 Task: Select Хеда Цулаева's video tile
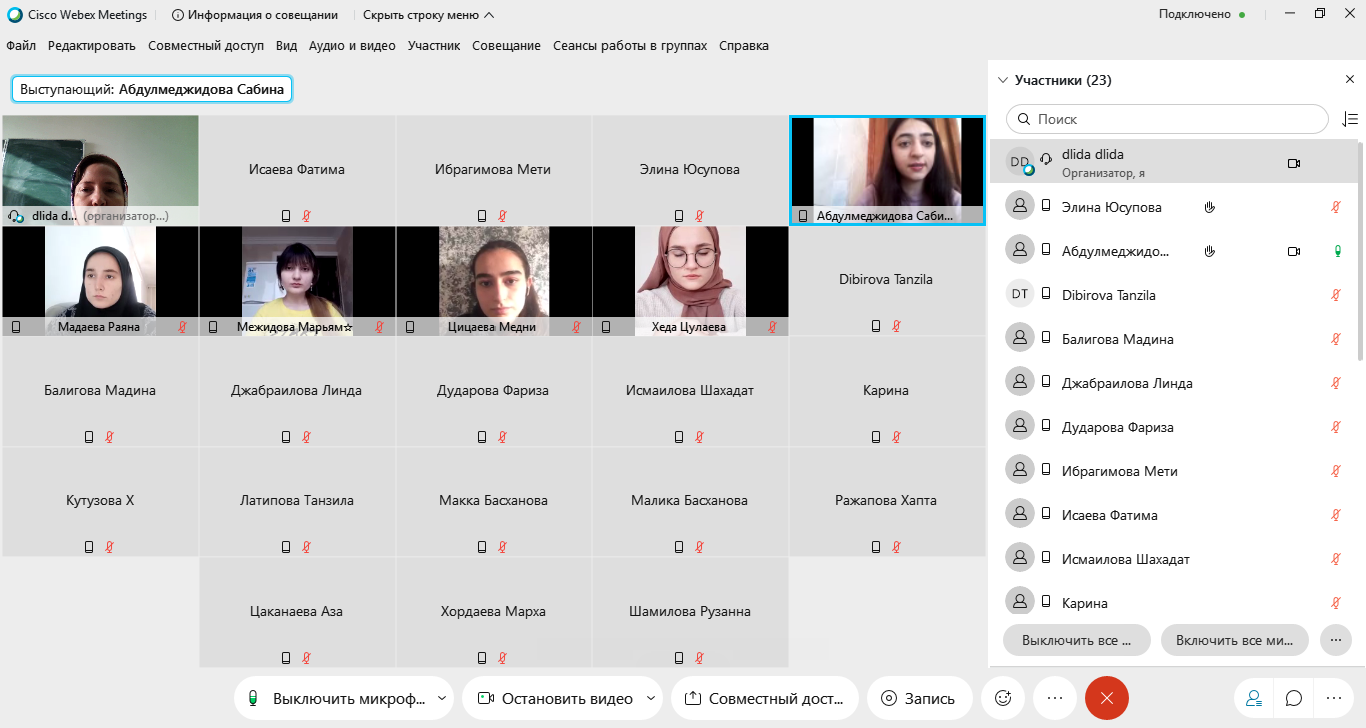pos(690,281)
